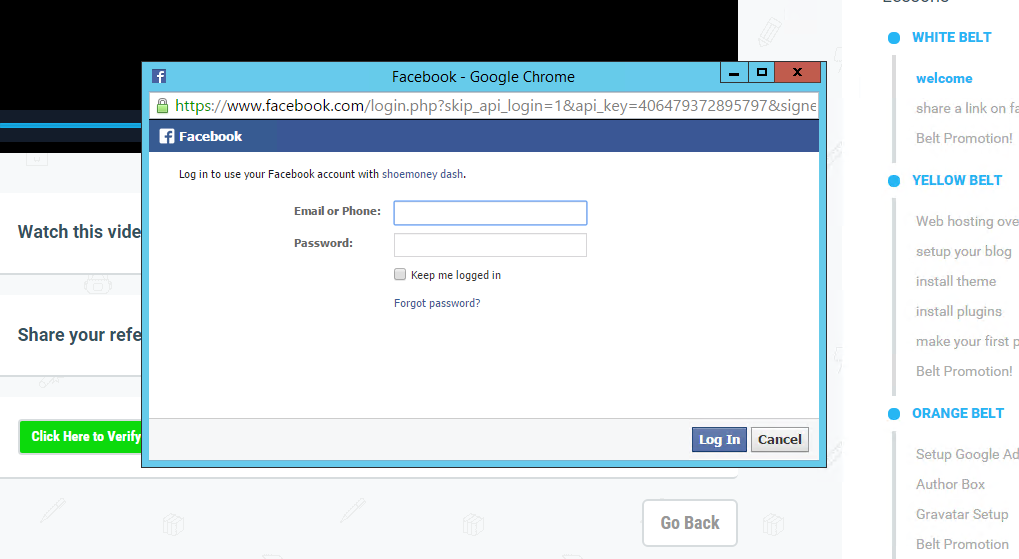This screenshot has height=559, width=1019.
Task: Click the Facebook favicon in popup title bar
Action: [x=159, y=76]
